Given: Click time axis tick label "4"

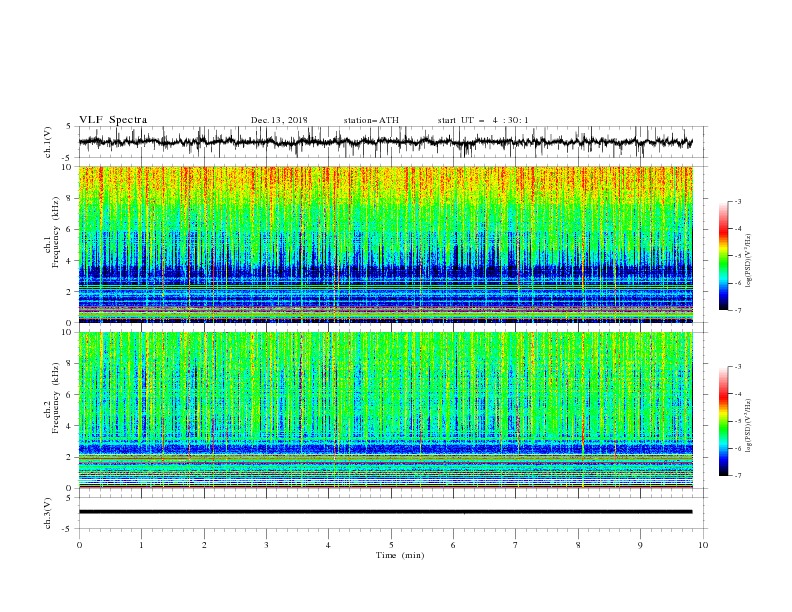Looking at the screenshot, I should click(328, 545).
